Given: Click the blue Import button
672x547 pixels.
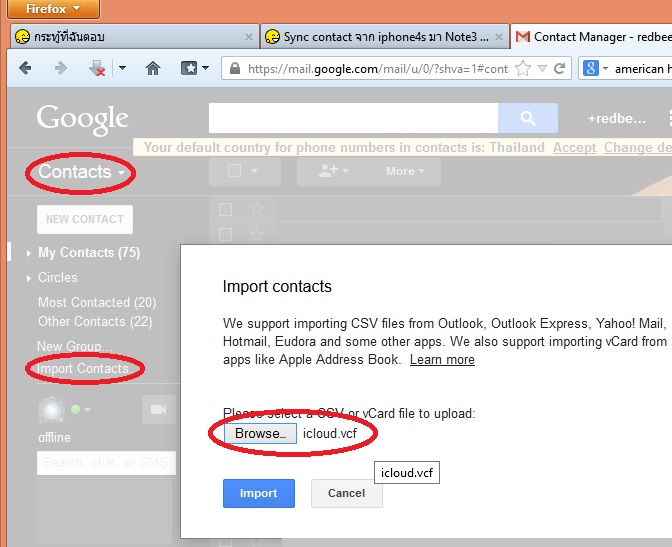Looking at the screenshot, I should [x=258, y=493].
